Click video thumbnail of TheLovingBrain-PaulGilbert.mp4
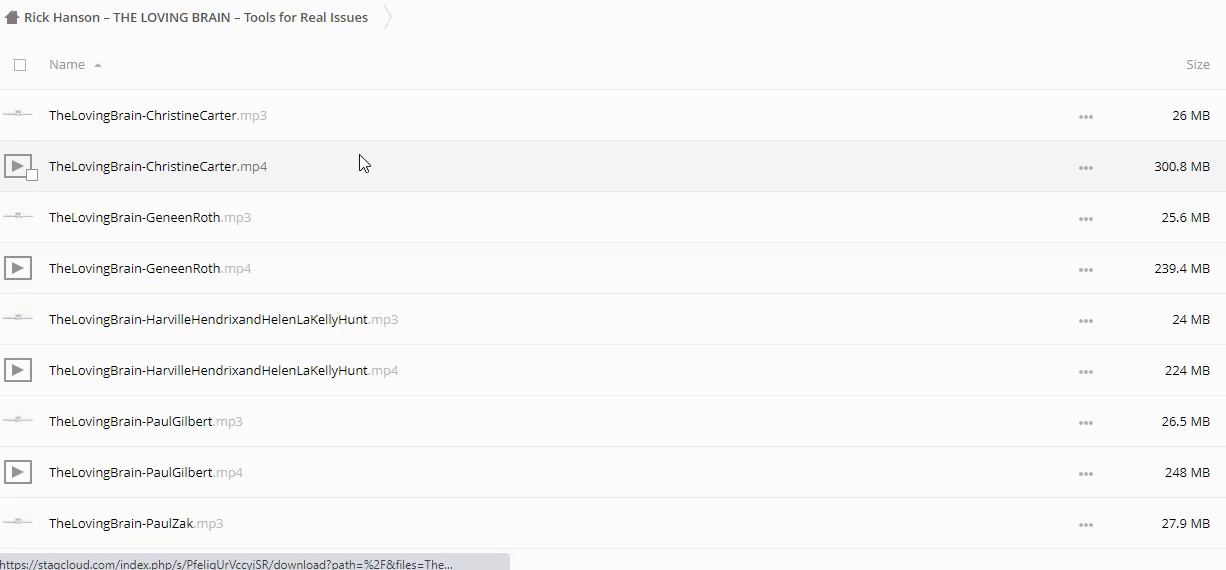The width and height of the screenshot is (1226, 570). click(18, 472)
